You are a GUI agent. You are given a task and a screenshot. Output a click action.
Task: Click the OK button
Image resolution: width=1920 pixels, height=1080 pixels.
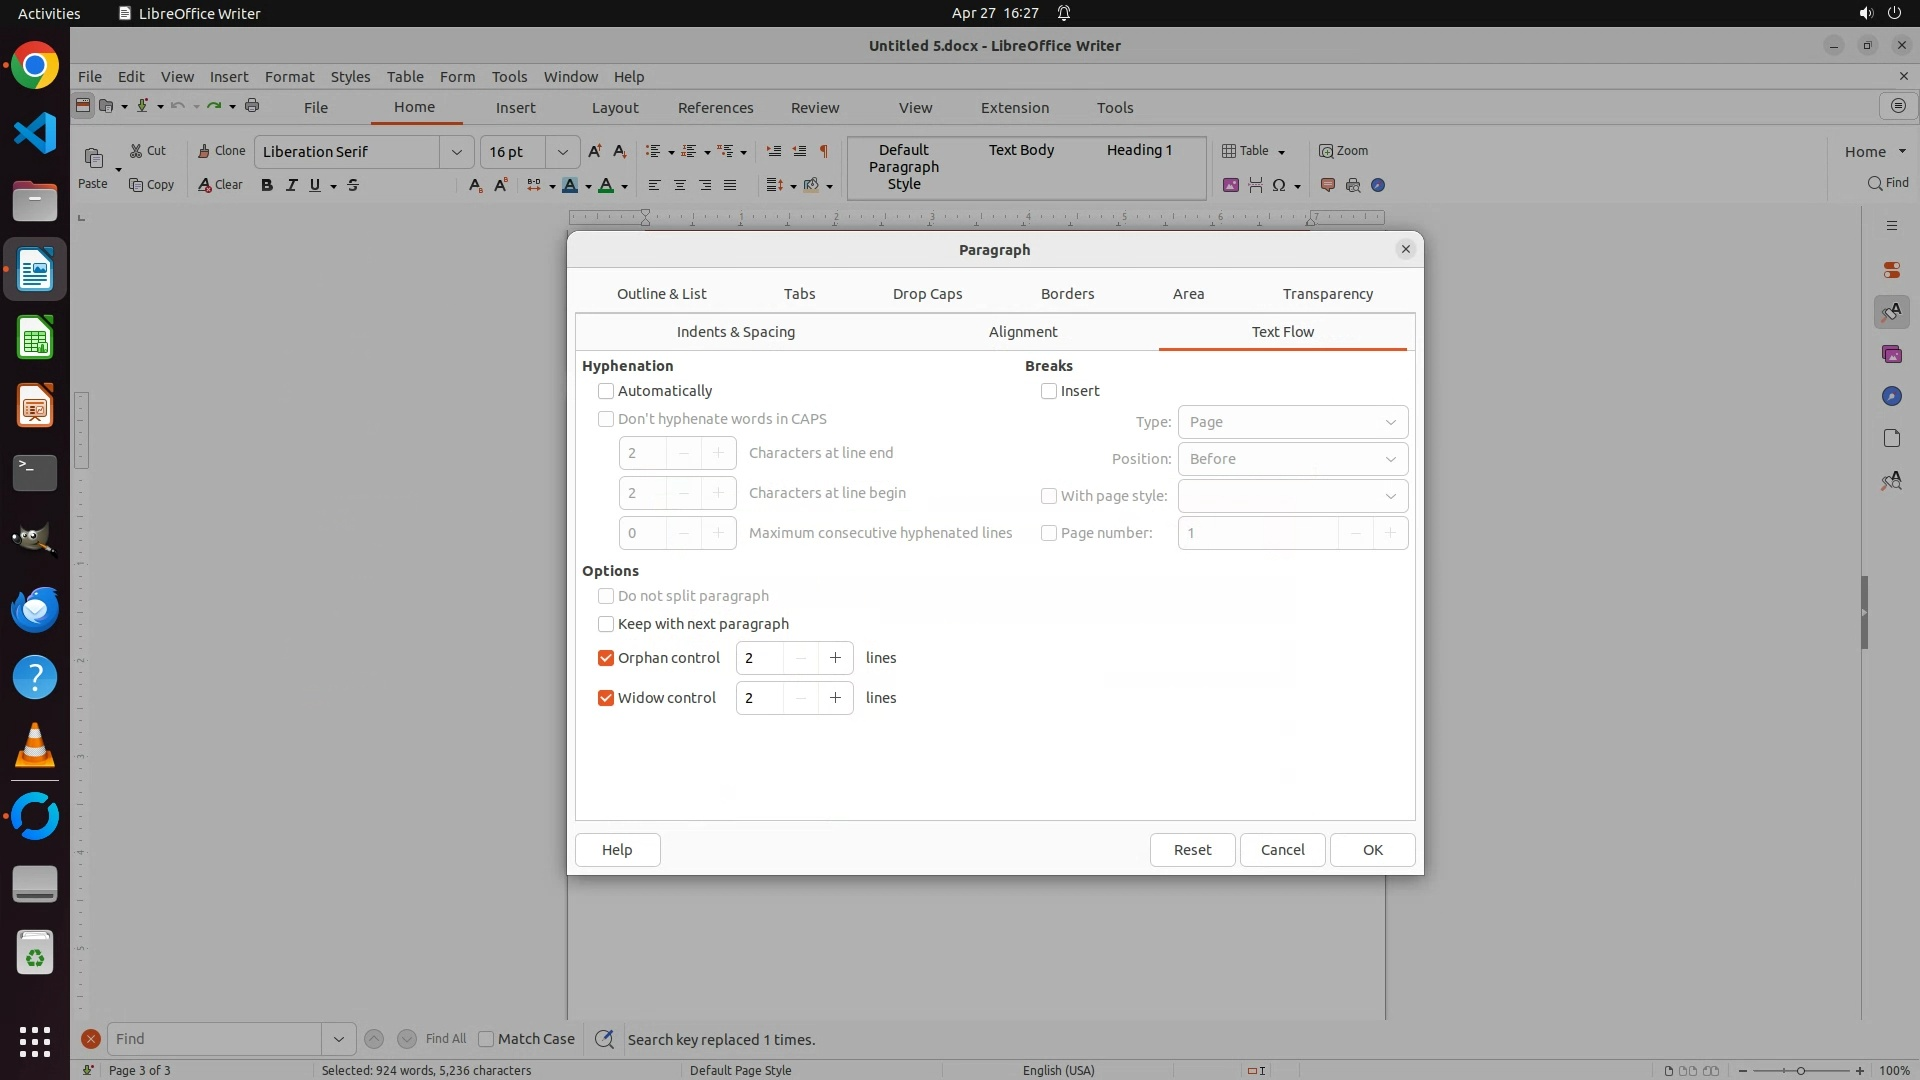pyautogui.click(x=1372, y=850)
